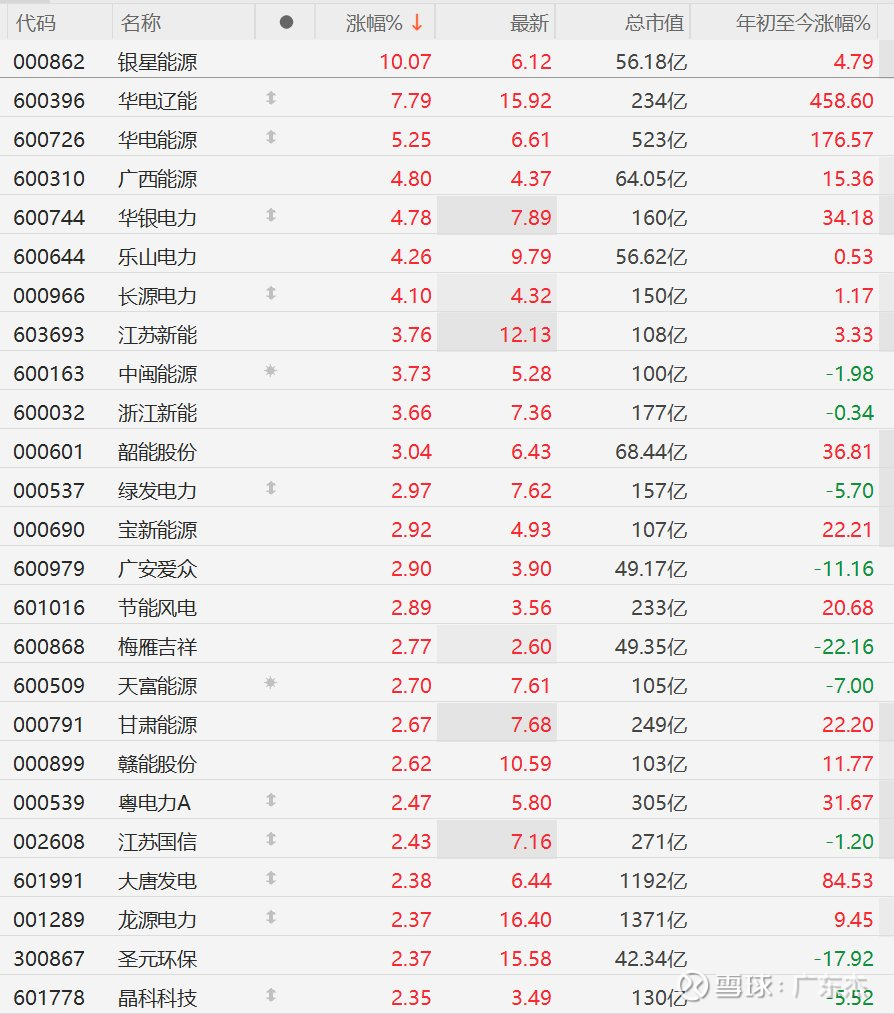The image size is (894, 1014).
Task: Select stock name 圣元环保
Action: pyautogui.click(x=157, y=958)
